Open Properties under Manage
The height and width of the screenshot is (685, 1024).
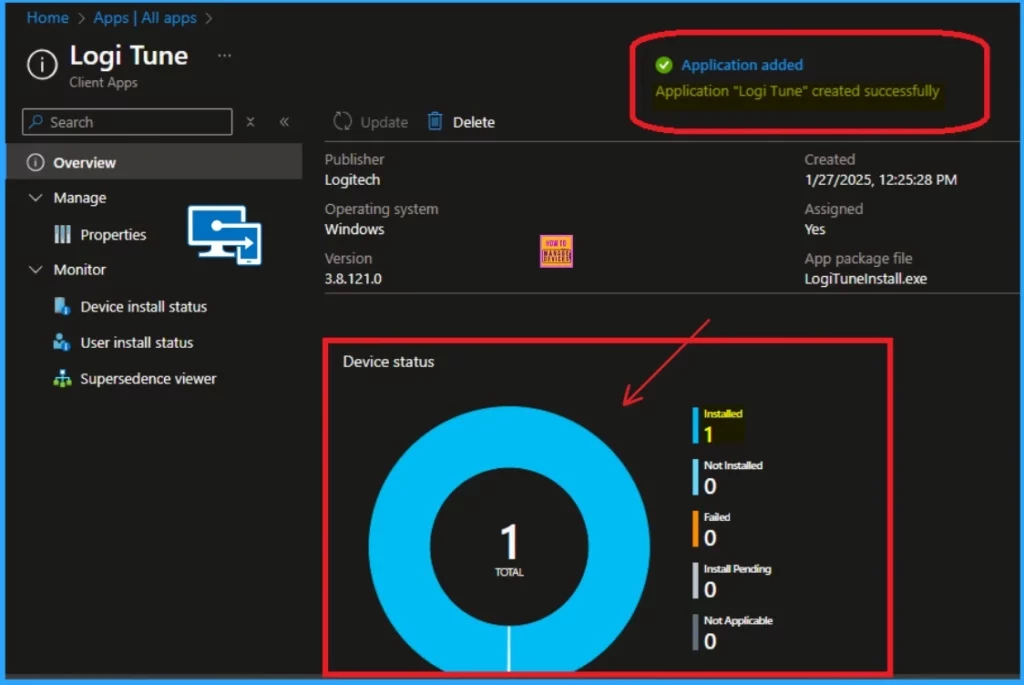[113, 234]
